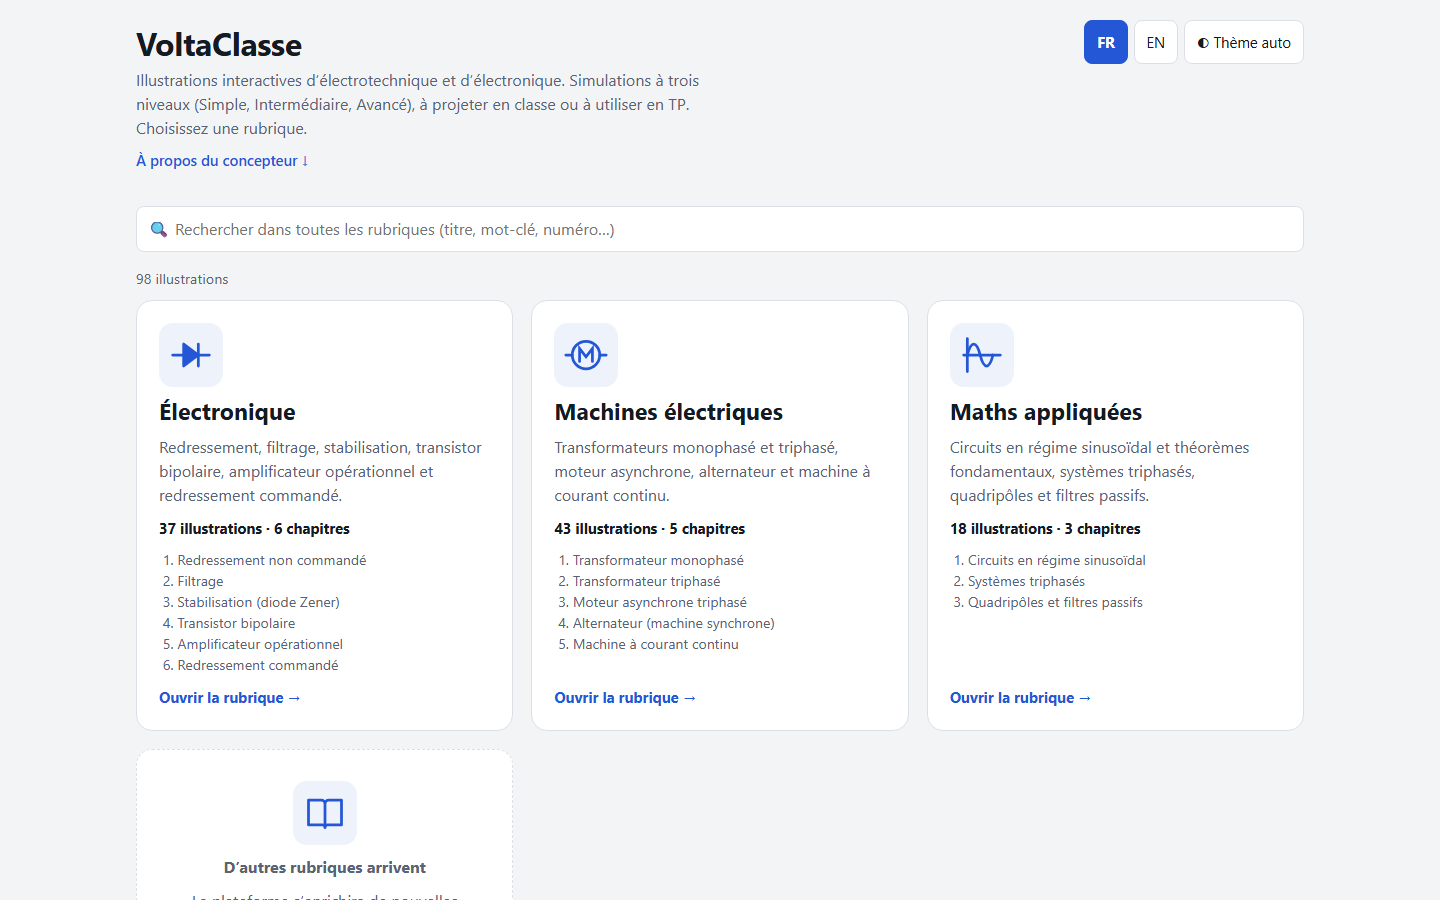This screenshot has height=900, width=1440.
Task: Open the Maths appliquées rubrique link
Action: click(1021, 698)
